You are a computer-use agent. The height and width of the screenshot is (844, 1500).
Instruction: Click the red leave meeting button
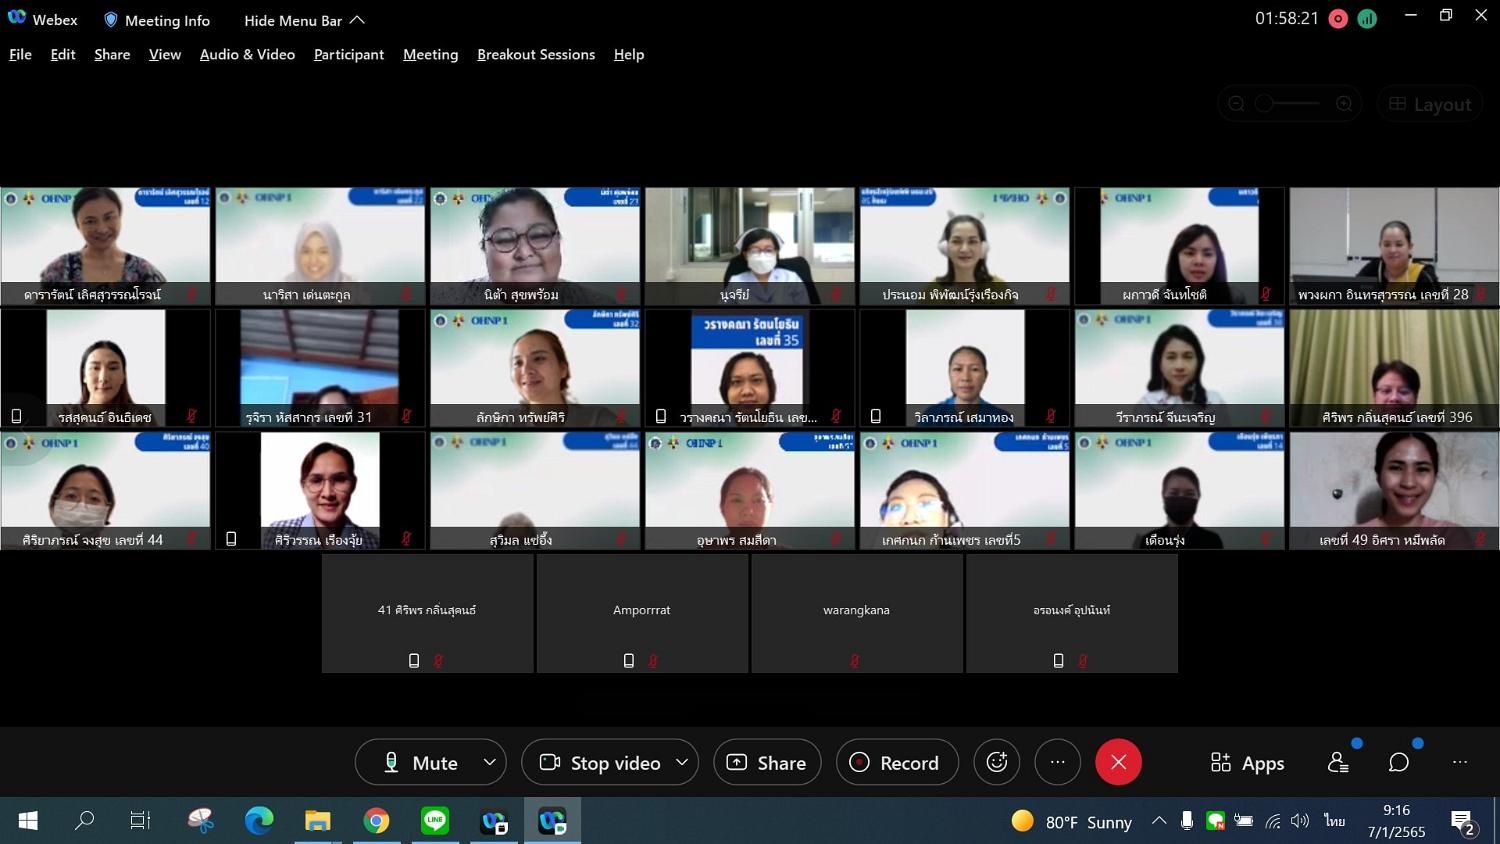(1118, 762)
